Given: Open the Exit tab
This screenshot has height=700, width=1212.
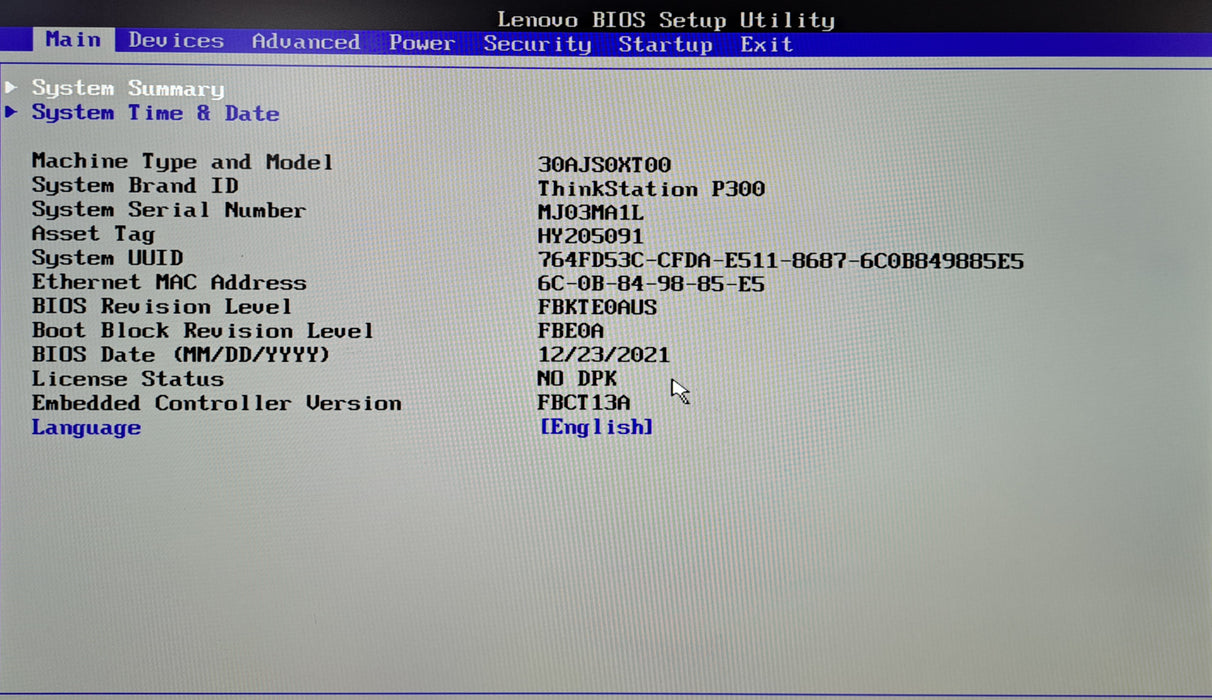Looking at the screenshot, I should tap(767, 45).
